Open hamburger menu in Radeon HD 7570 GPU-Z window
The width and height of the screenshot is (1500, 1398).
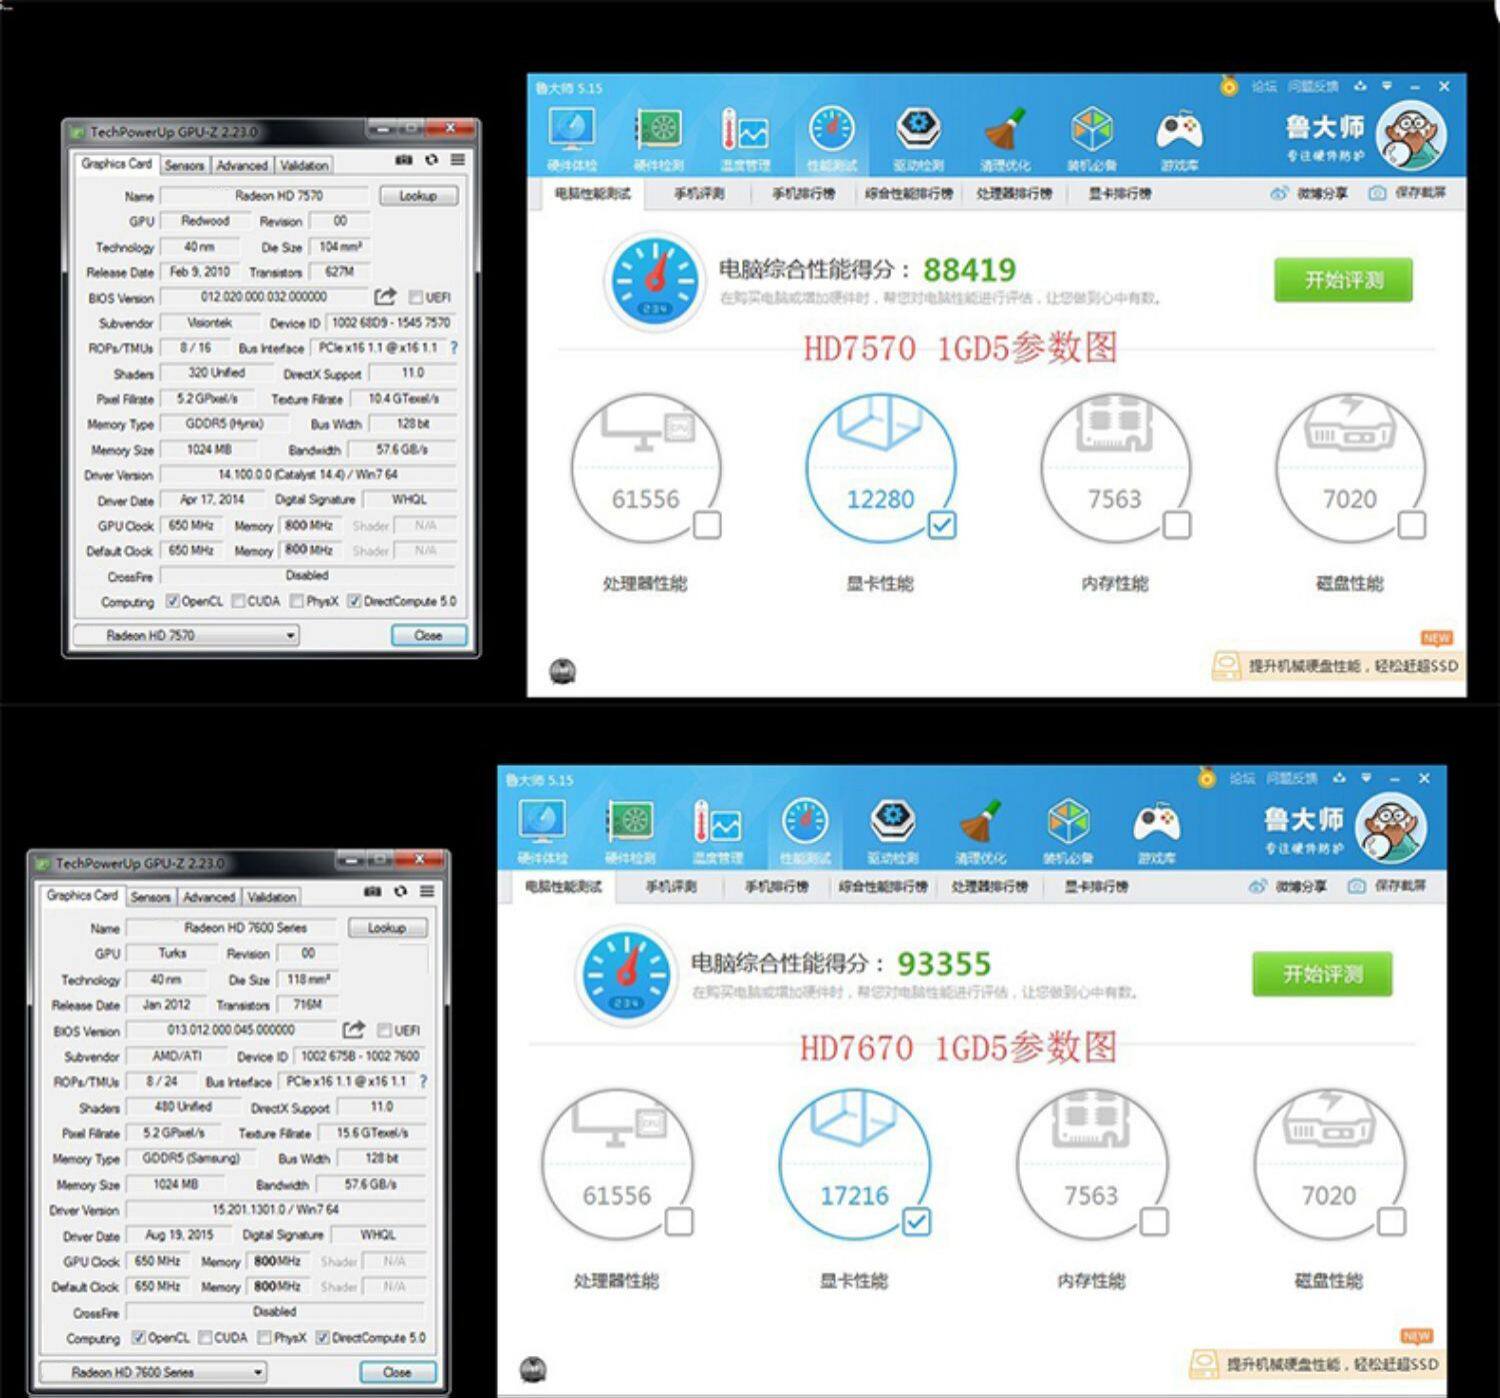457,160
